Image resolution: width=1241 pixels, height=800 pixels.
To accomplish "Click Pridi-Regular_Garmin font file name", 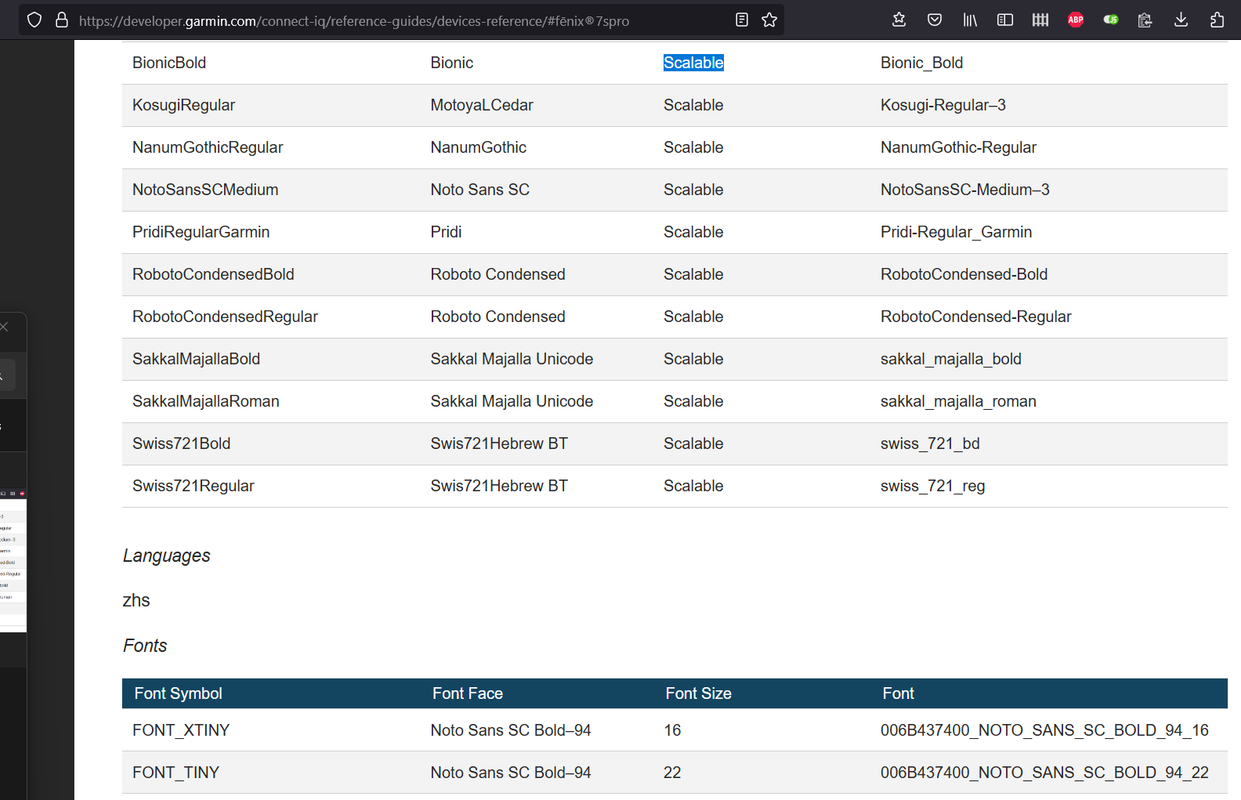I will click(956, 232).
